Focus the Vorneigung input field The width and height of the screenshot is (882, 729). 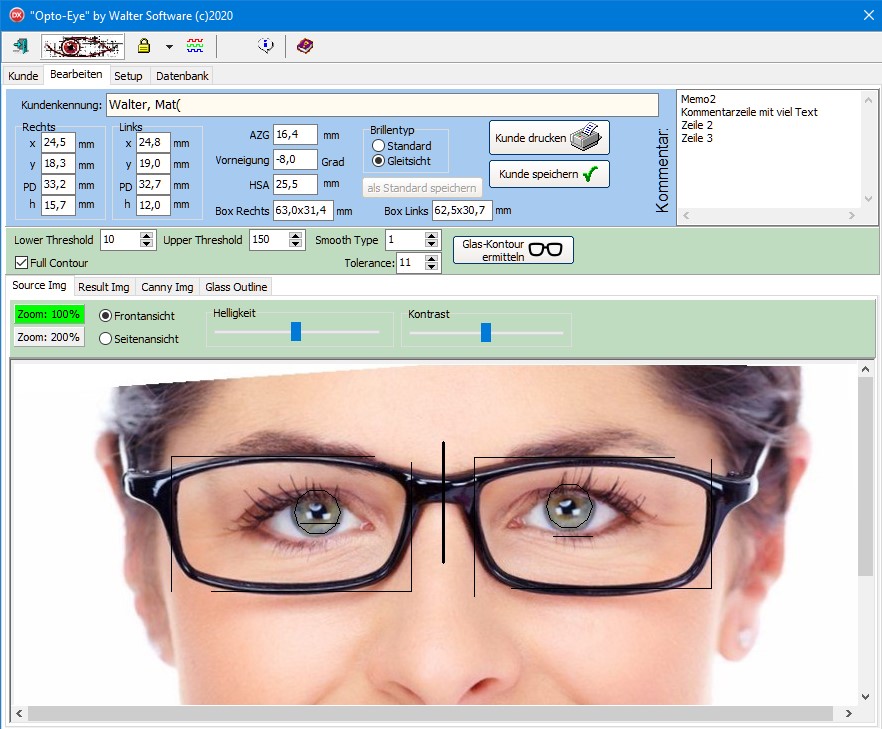[295, 160]
